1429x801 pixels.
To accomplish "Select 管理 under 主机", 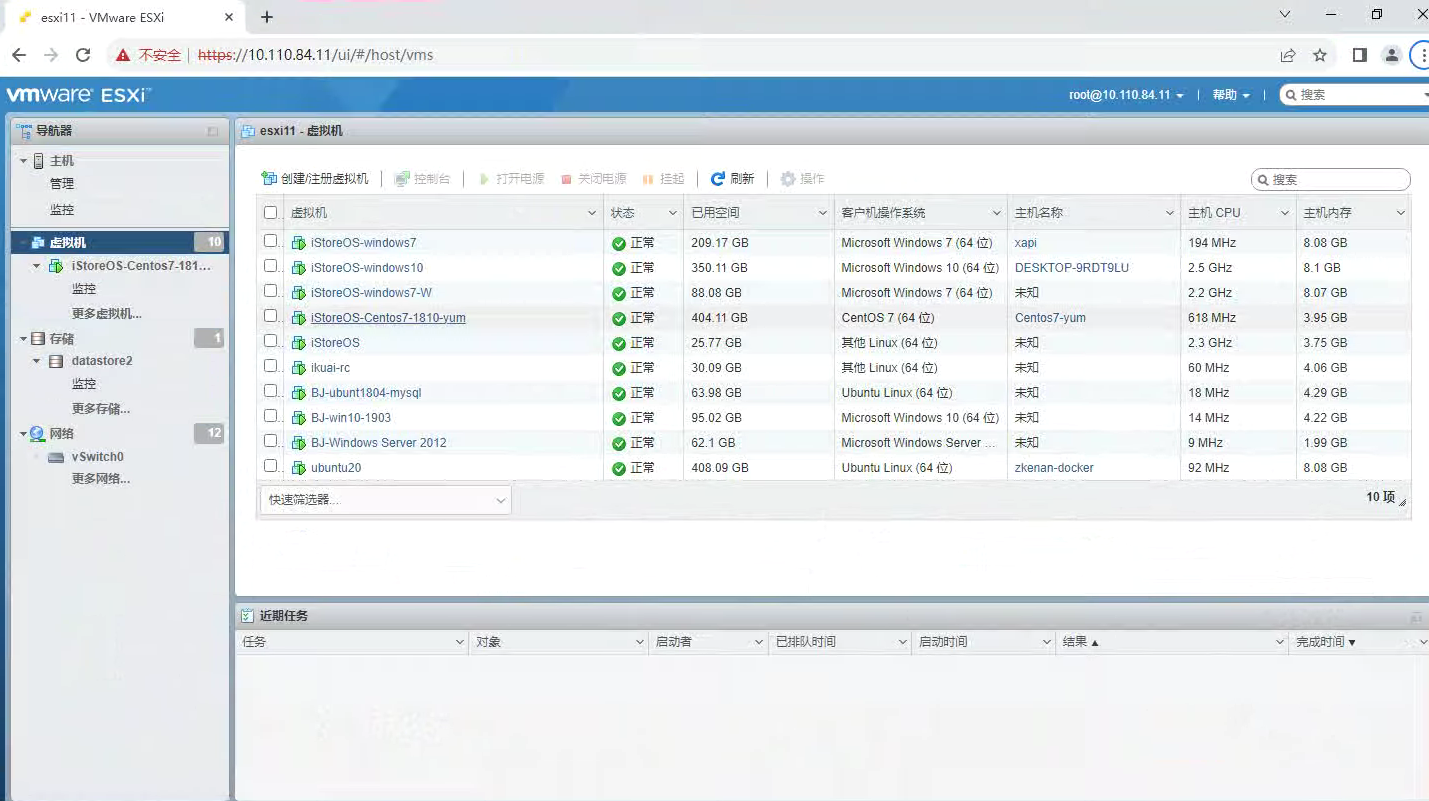I will [x=62, y=184].
